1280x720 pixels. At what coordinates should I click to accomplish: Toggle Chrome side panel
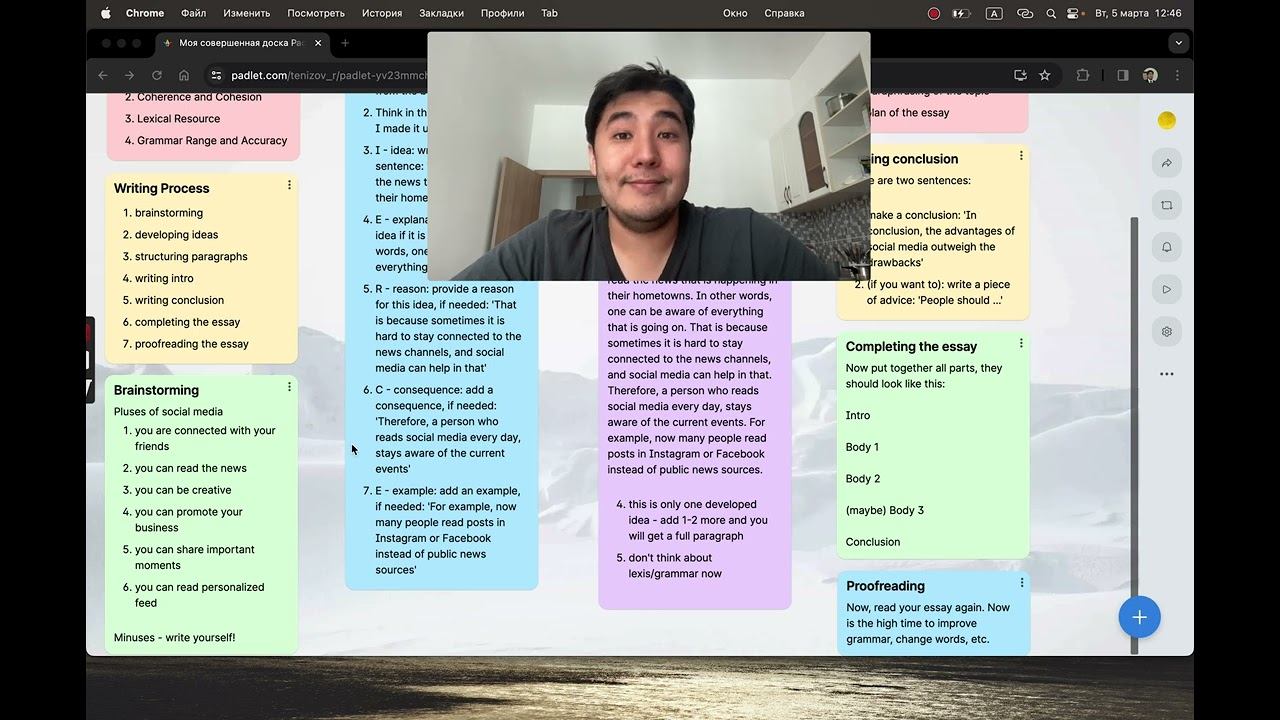pyautogui.click(x=1123, y=75)
